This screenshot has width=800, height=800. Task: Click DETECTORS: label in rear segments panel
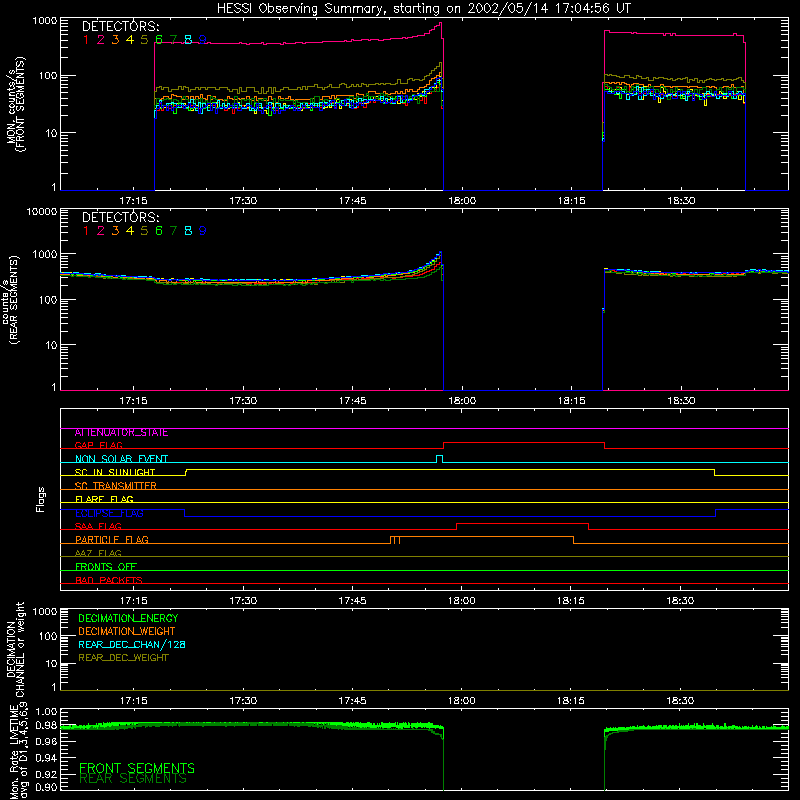[x=121, y=217]
